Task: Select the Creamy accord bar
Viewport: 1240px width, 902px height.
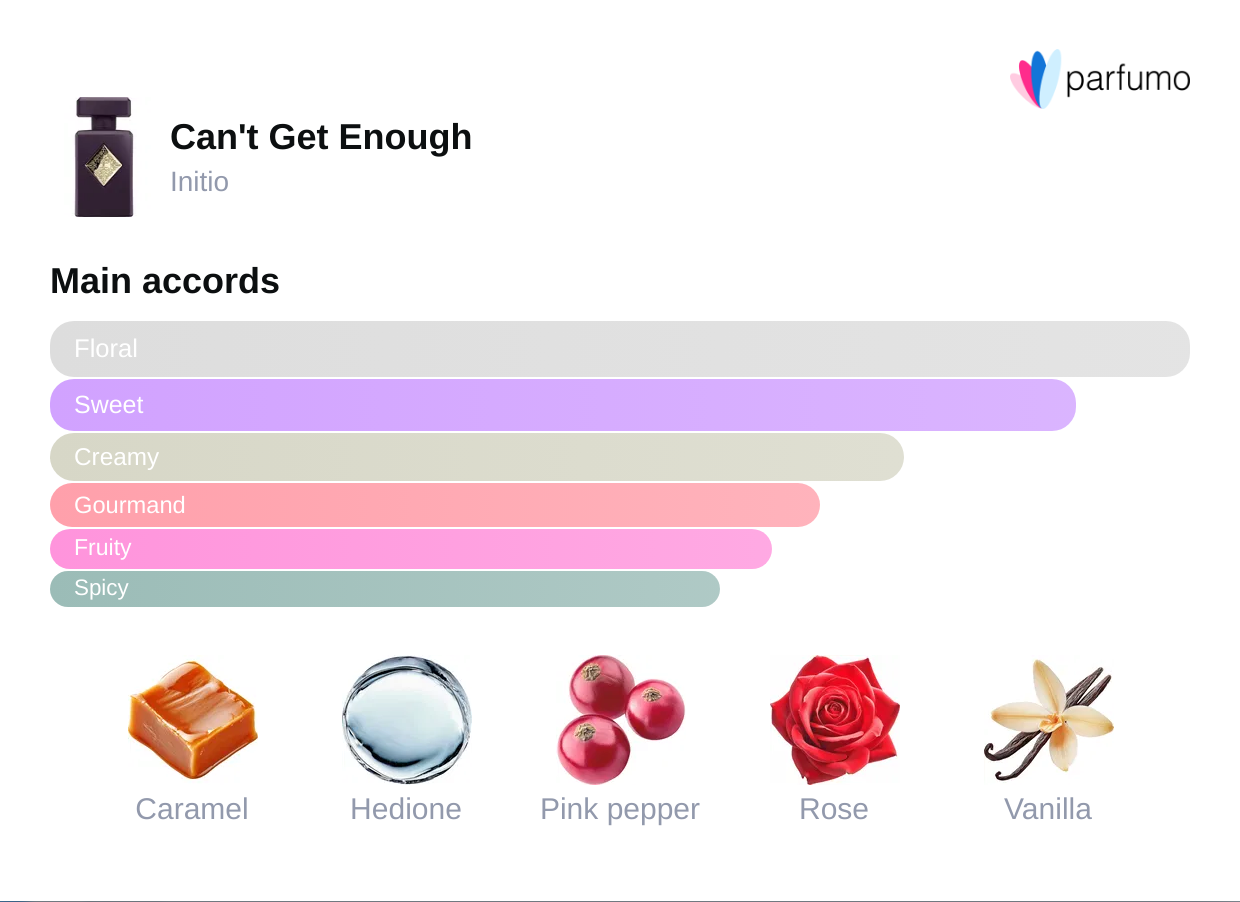Action: click(x=476, y=457)
